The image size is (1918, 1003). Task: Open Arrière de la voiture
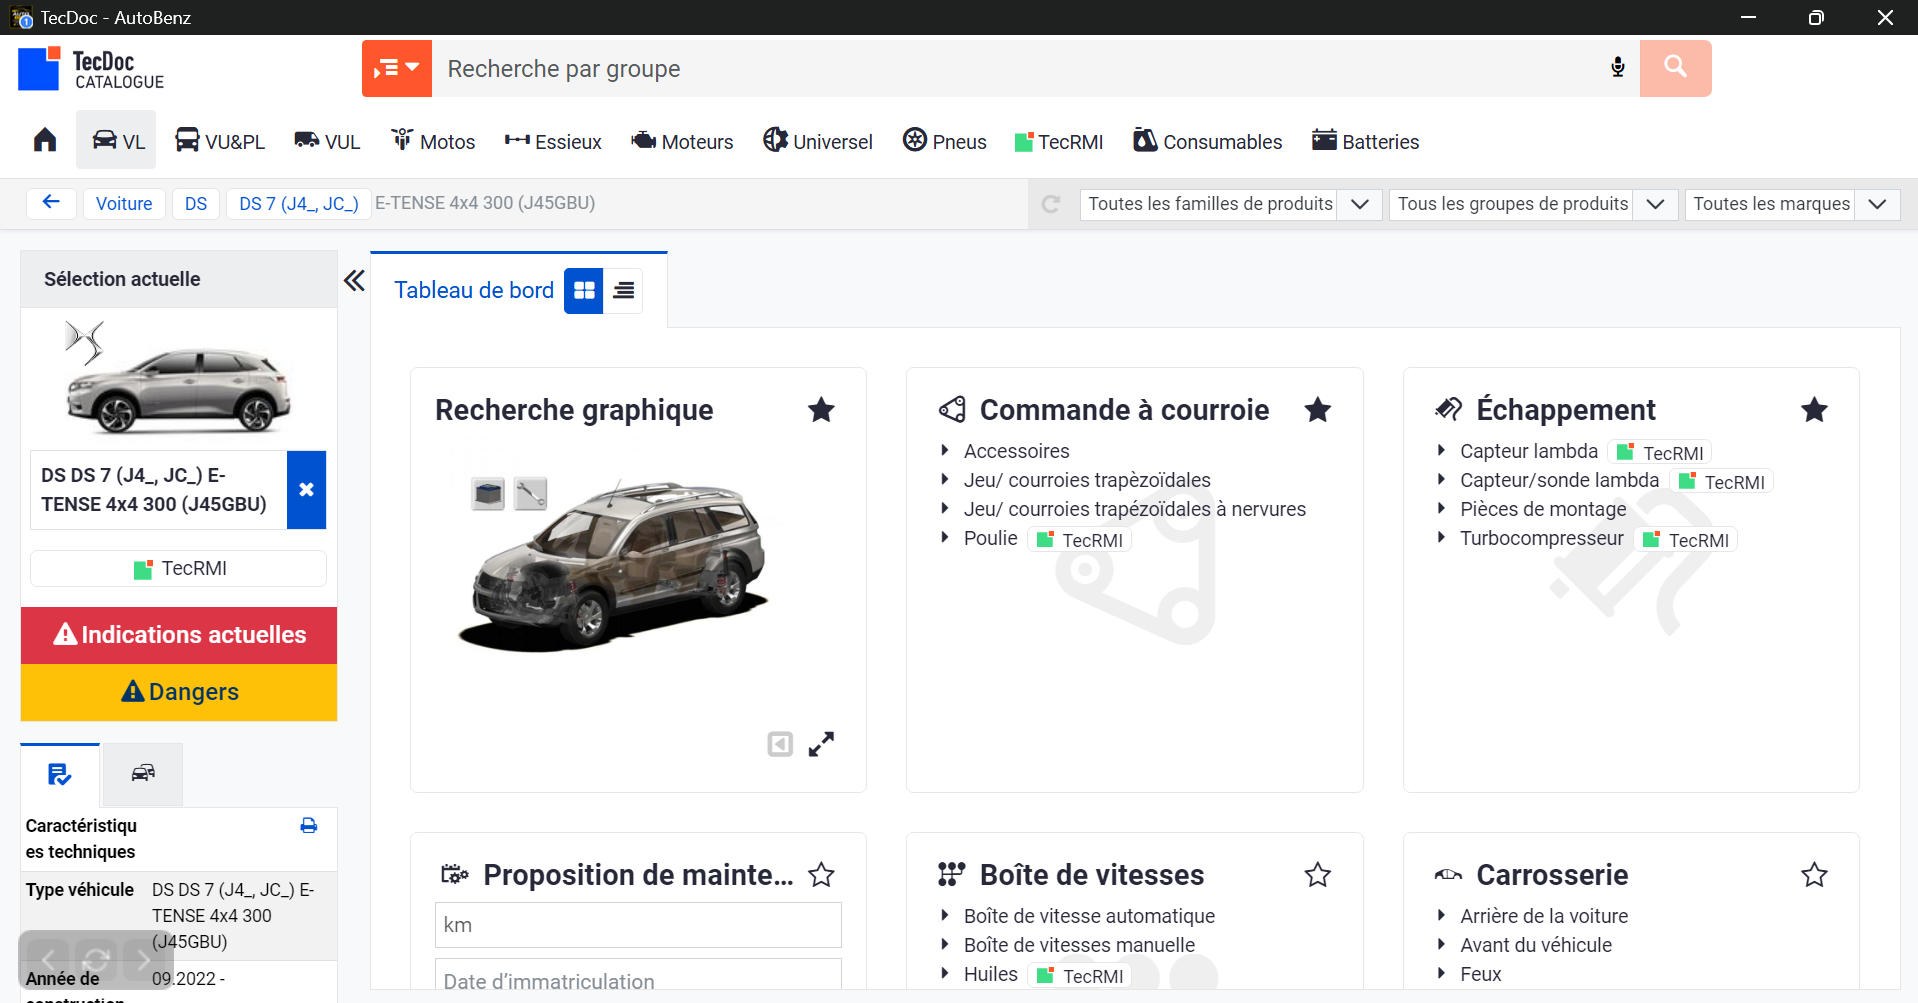(1544, 916)
